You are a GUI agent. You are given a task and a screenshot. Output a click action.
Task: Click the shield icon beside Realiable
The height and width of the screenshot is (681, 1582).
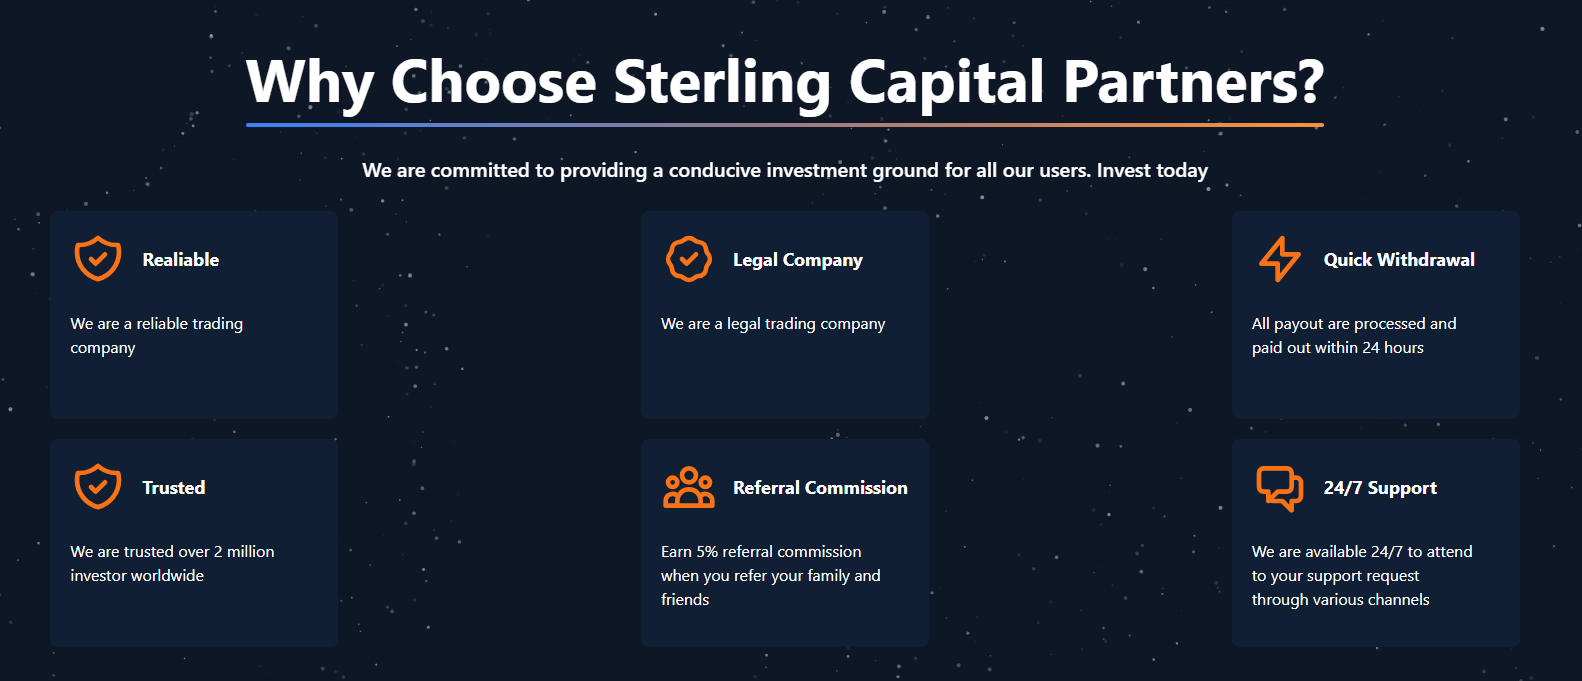tap(98, 259)
